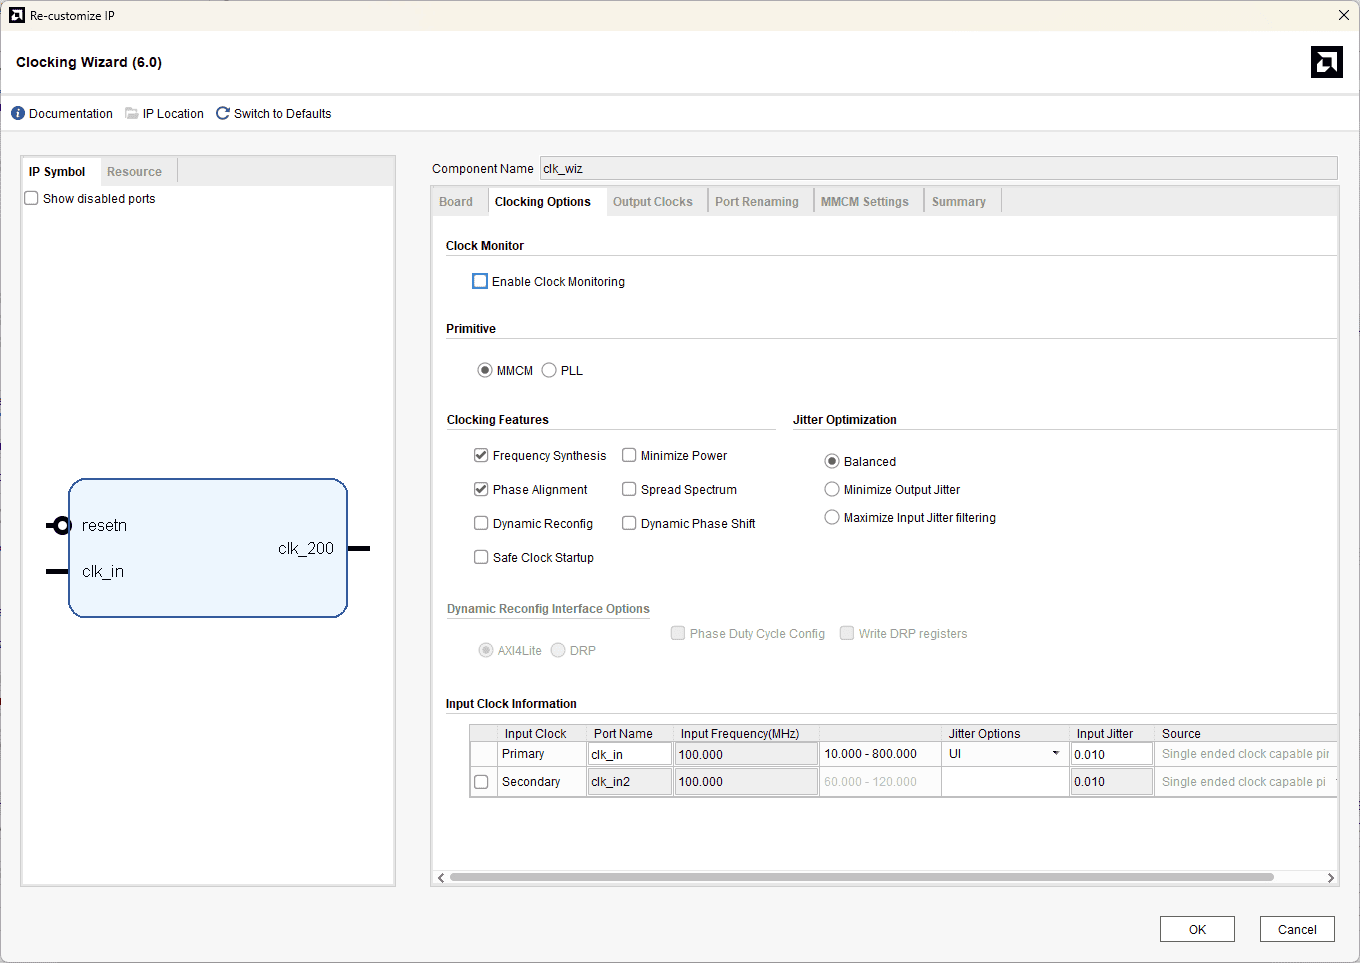1360x963 pixels.
Task: Enable the Secondary input clock checkbox
Action: coord(481,782)
